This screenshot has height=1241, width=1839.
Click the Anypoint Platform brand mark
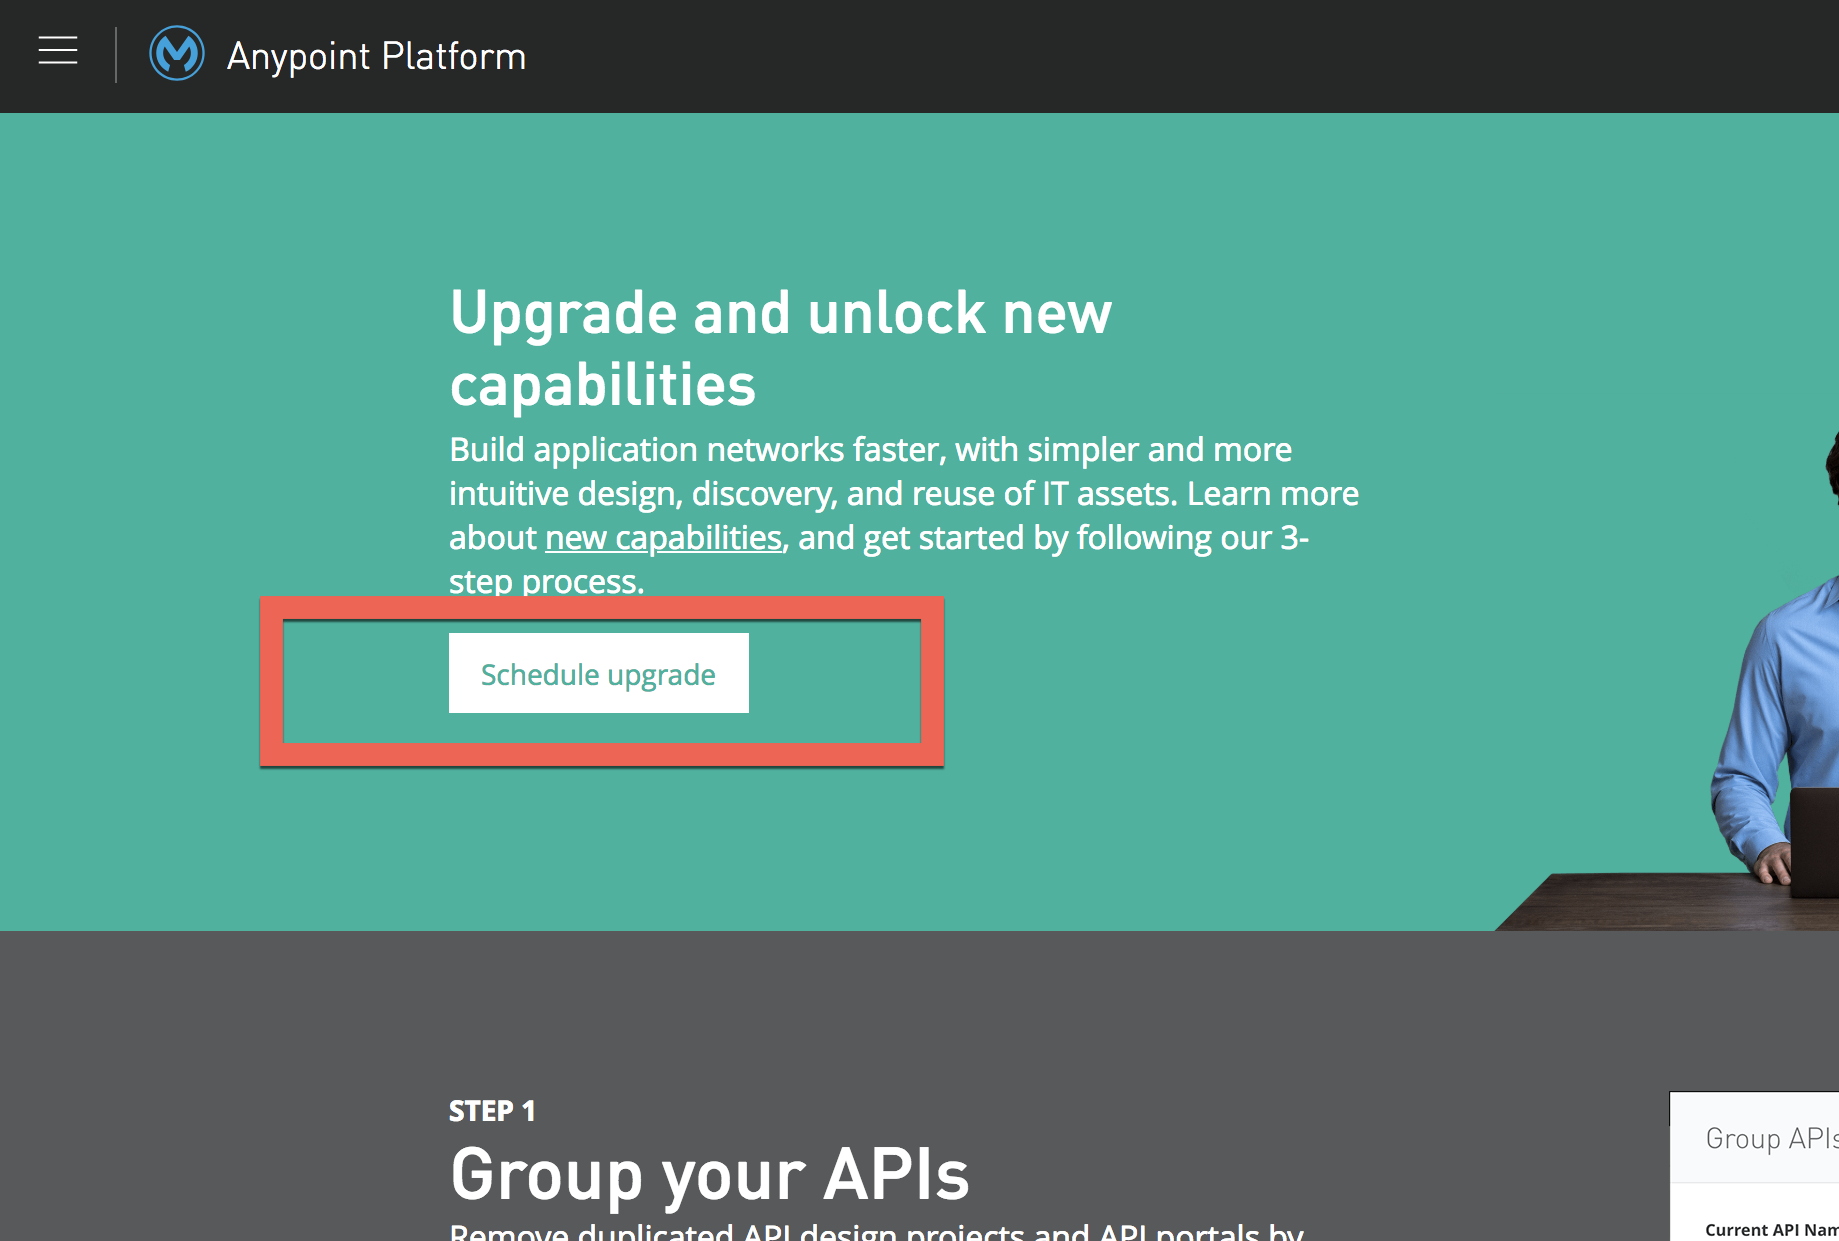(176, 53)
